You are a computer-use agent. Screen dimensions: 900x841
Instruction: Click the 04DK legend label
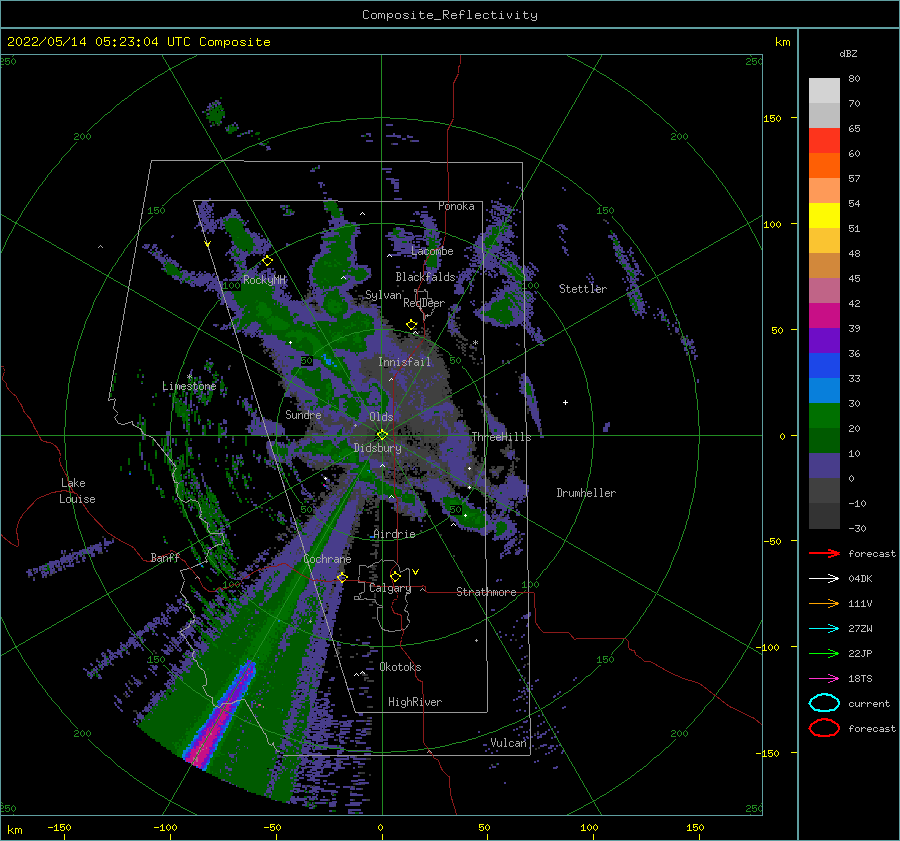point(860,579)
